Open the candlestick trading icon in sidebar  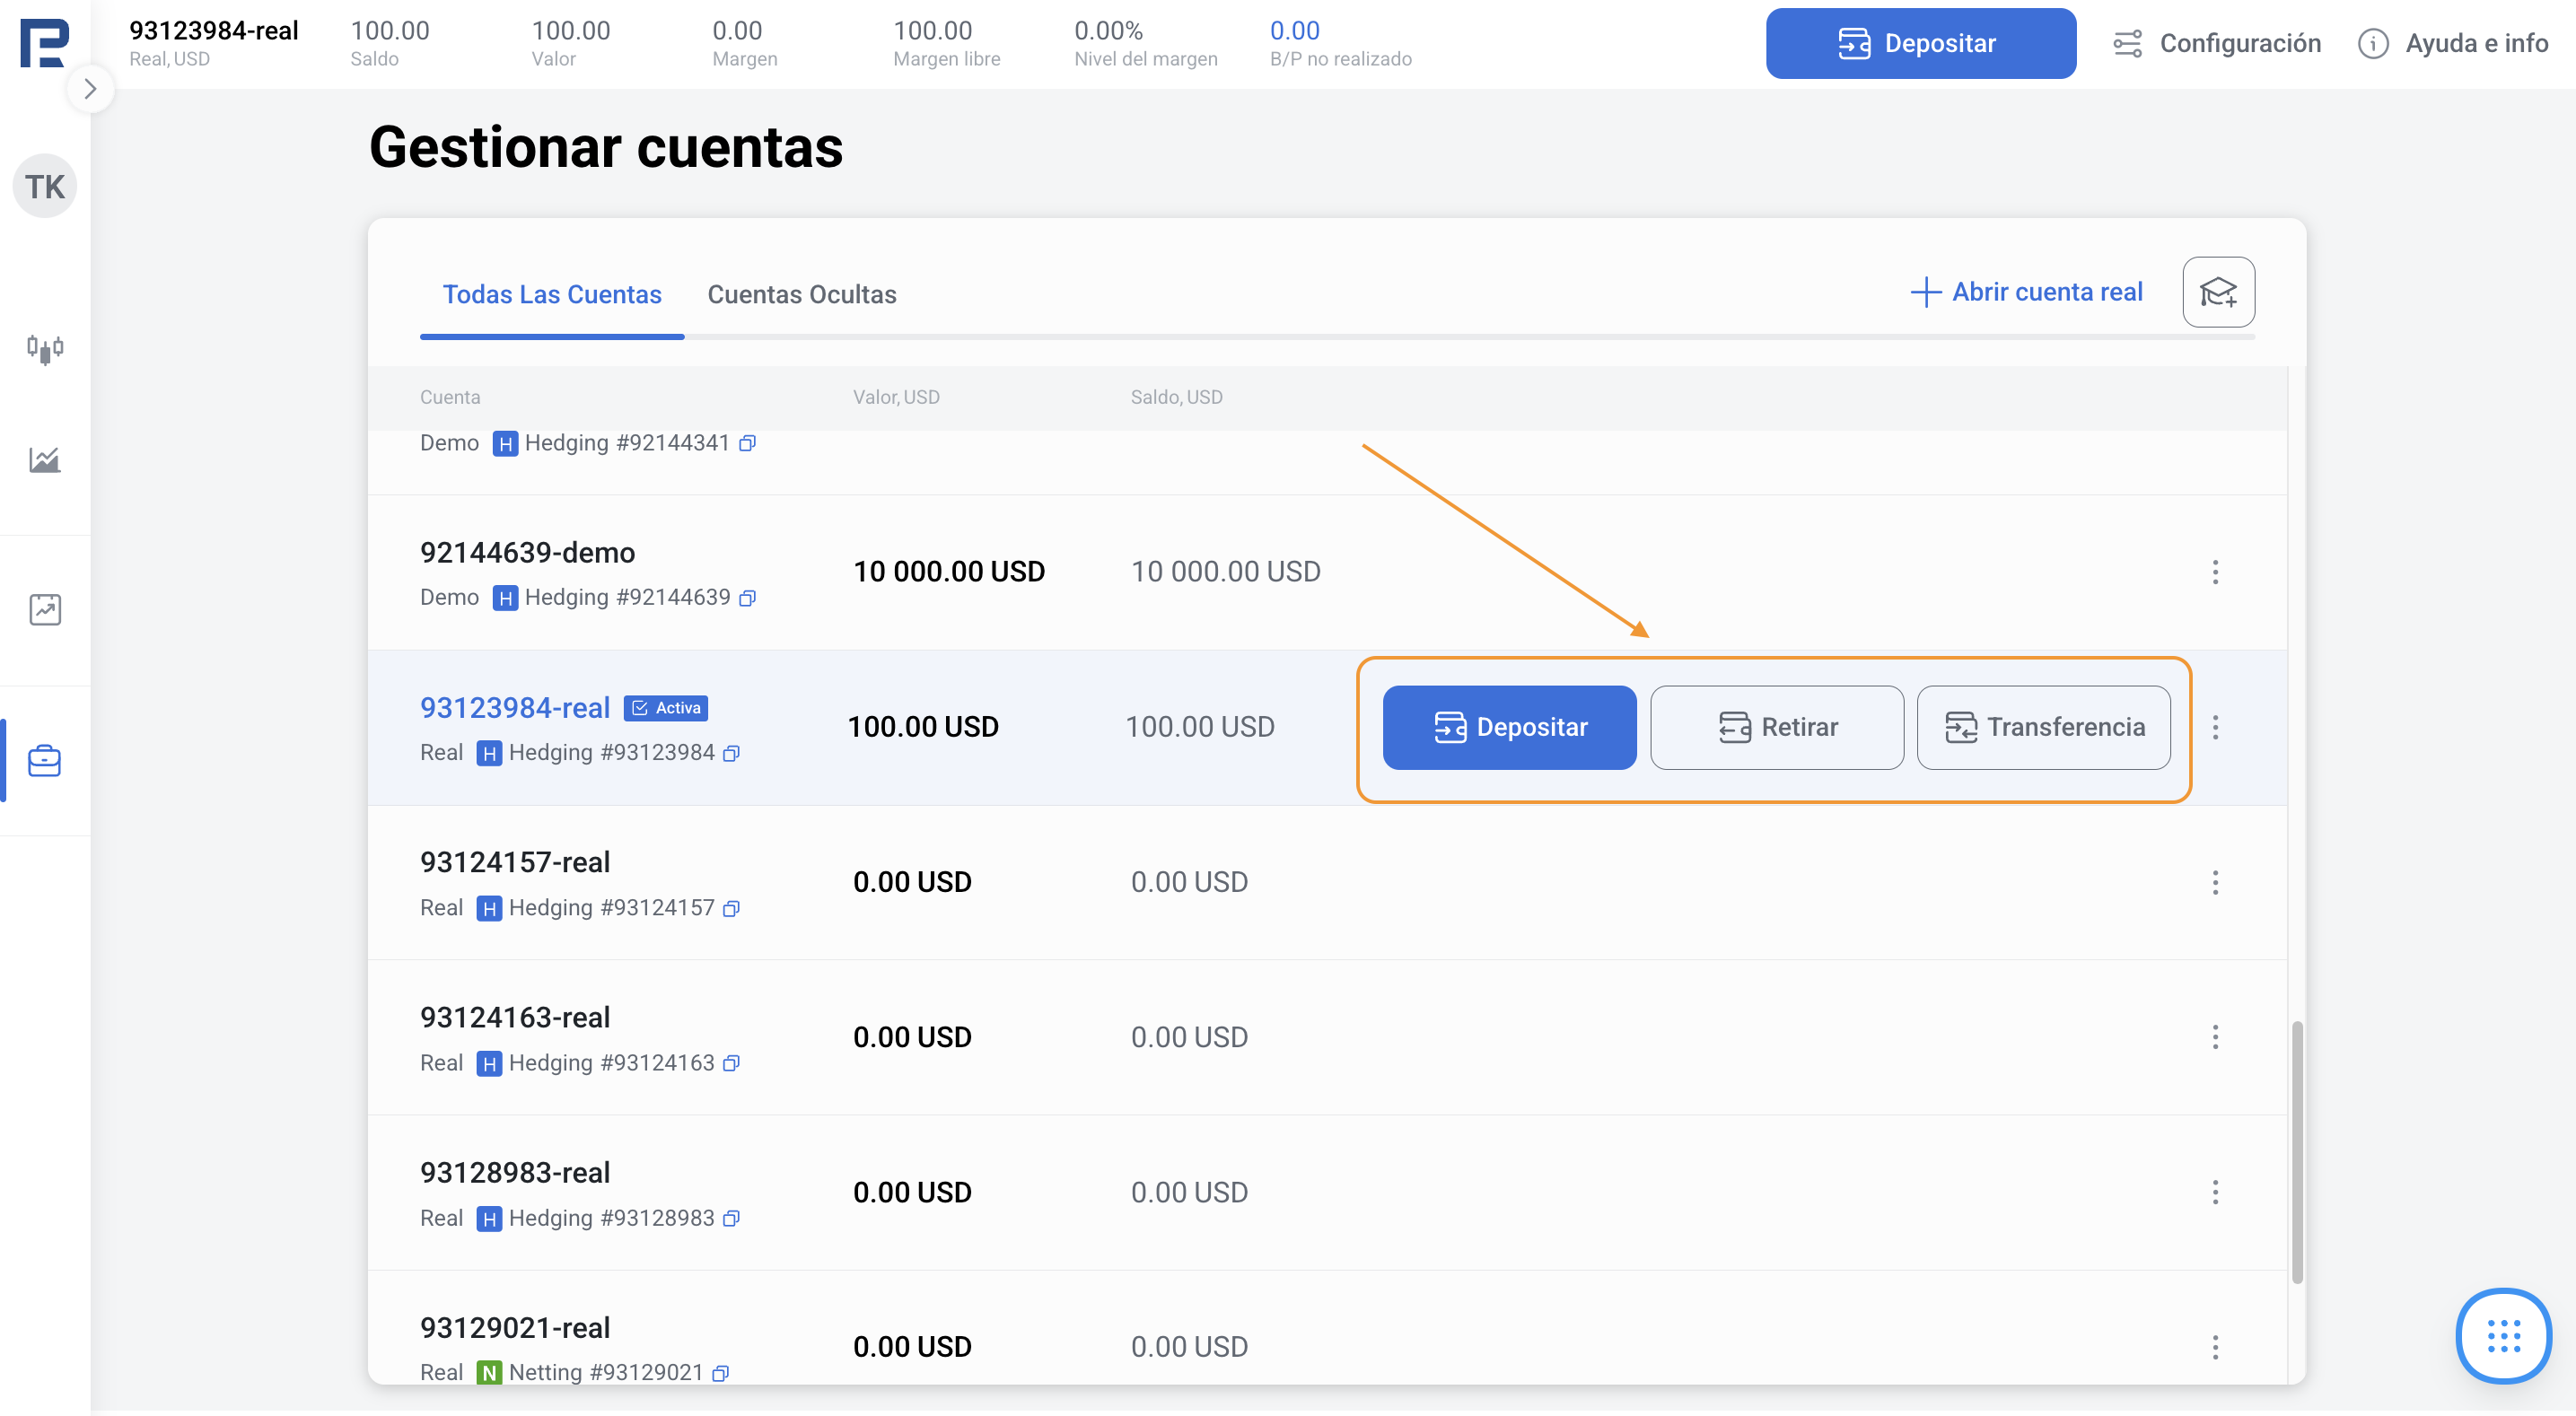click(44, 348)
